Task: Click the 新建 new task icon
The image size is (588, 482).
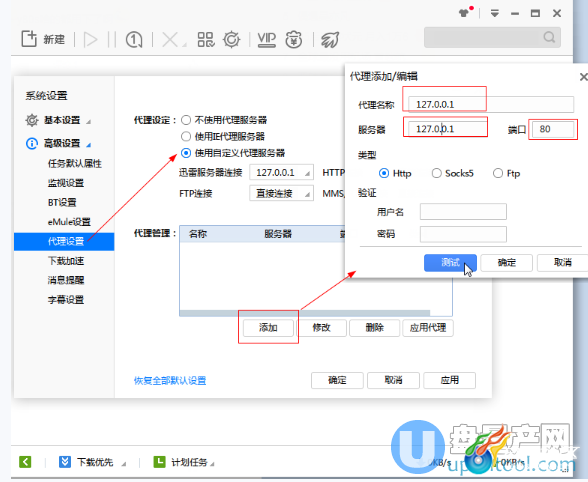Action: pyautogui.click(x=29, y=39)
